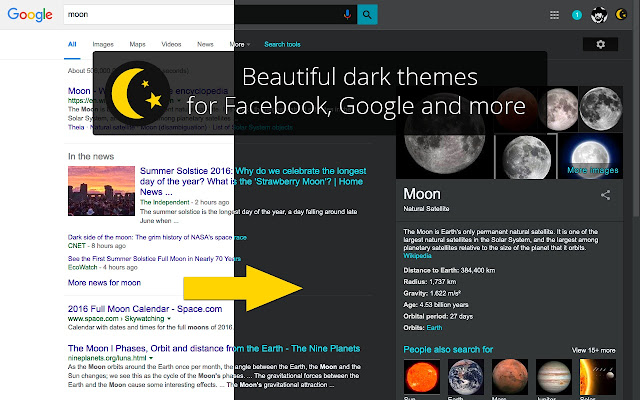Screen dimensions: 640x400
Task: Open the settings gear button
Action: click(600, 44)
